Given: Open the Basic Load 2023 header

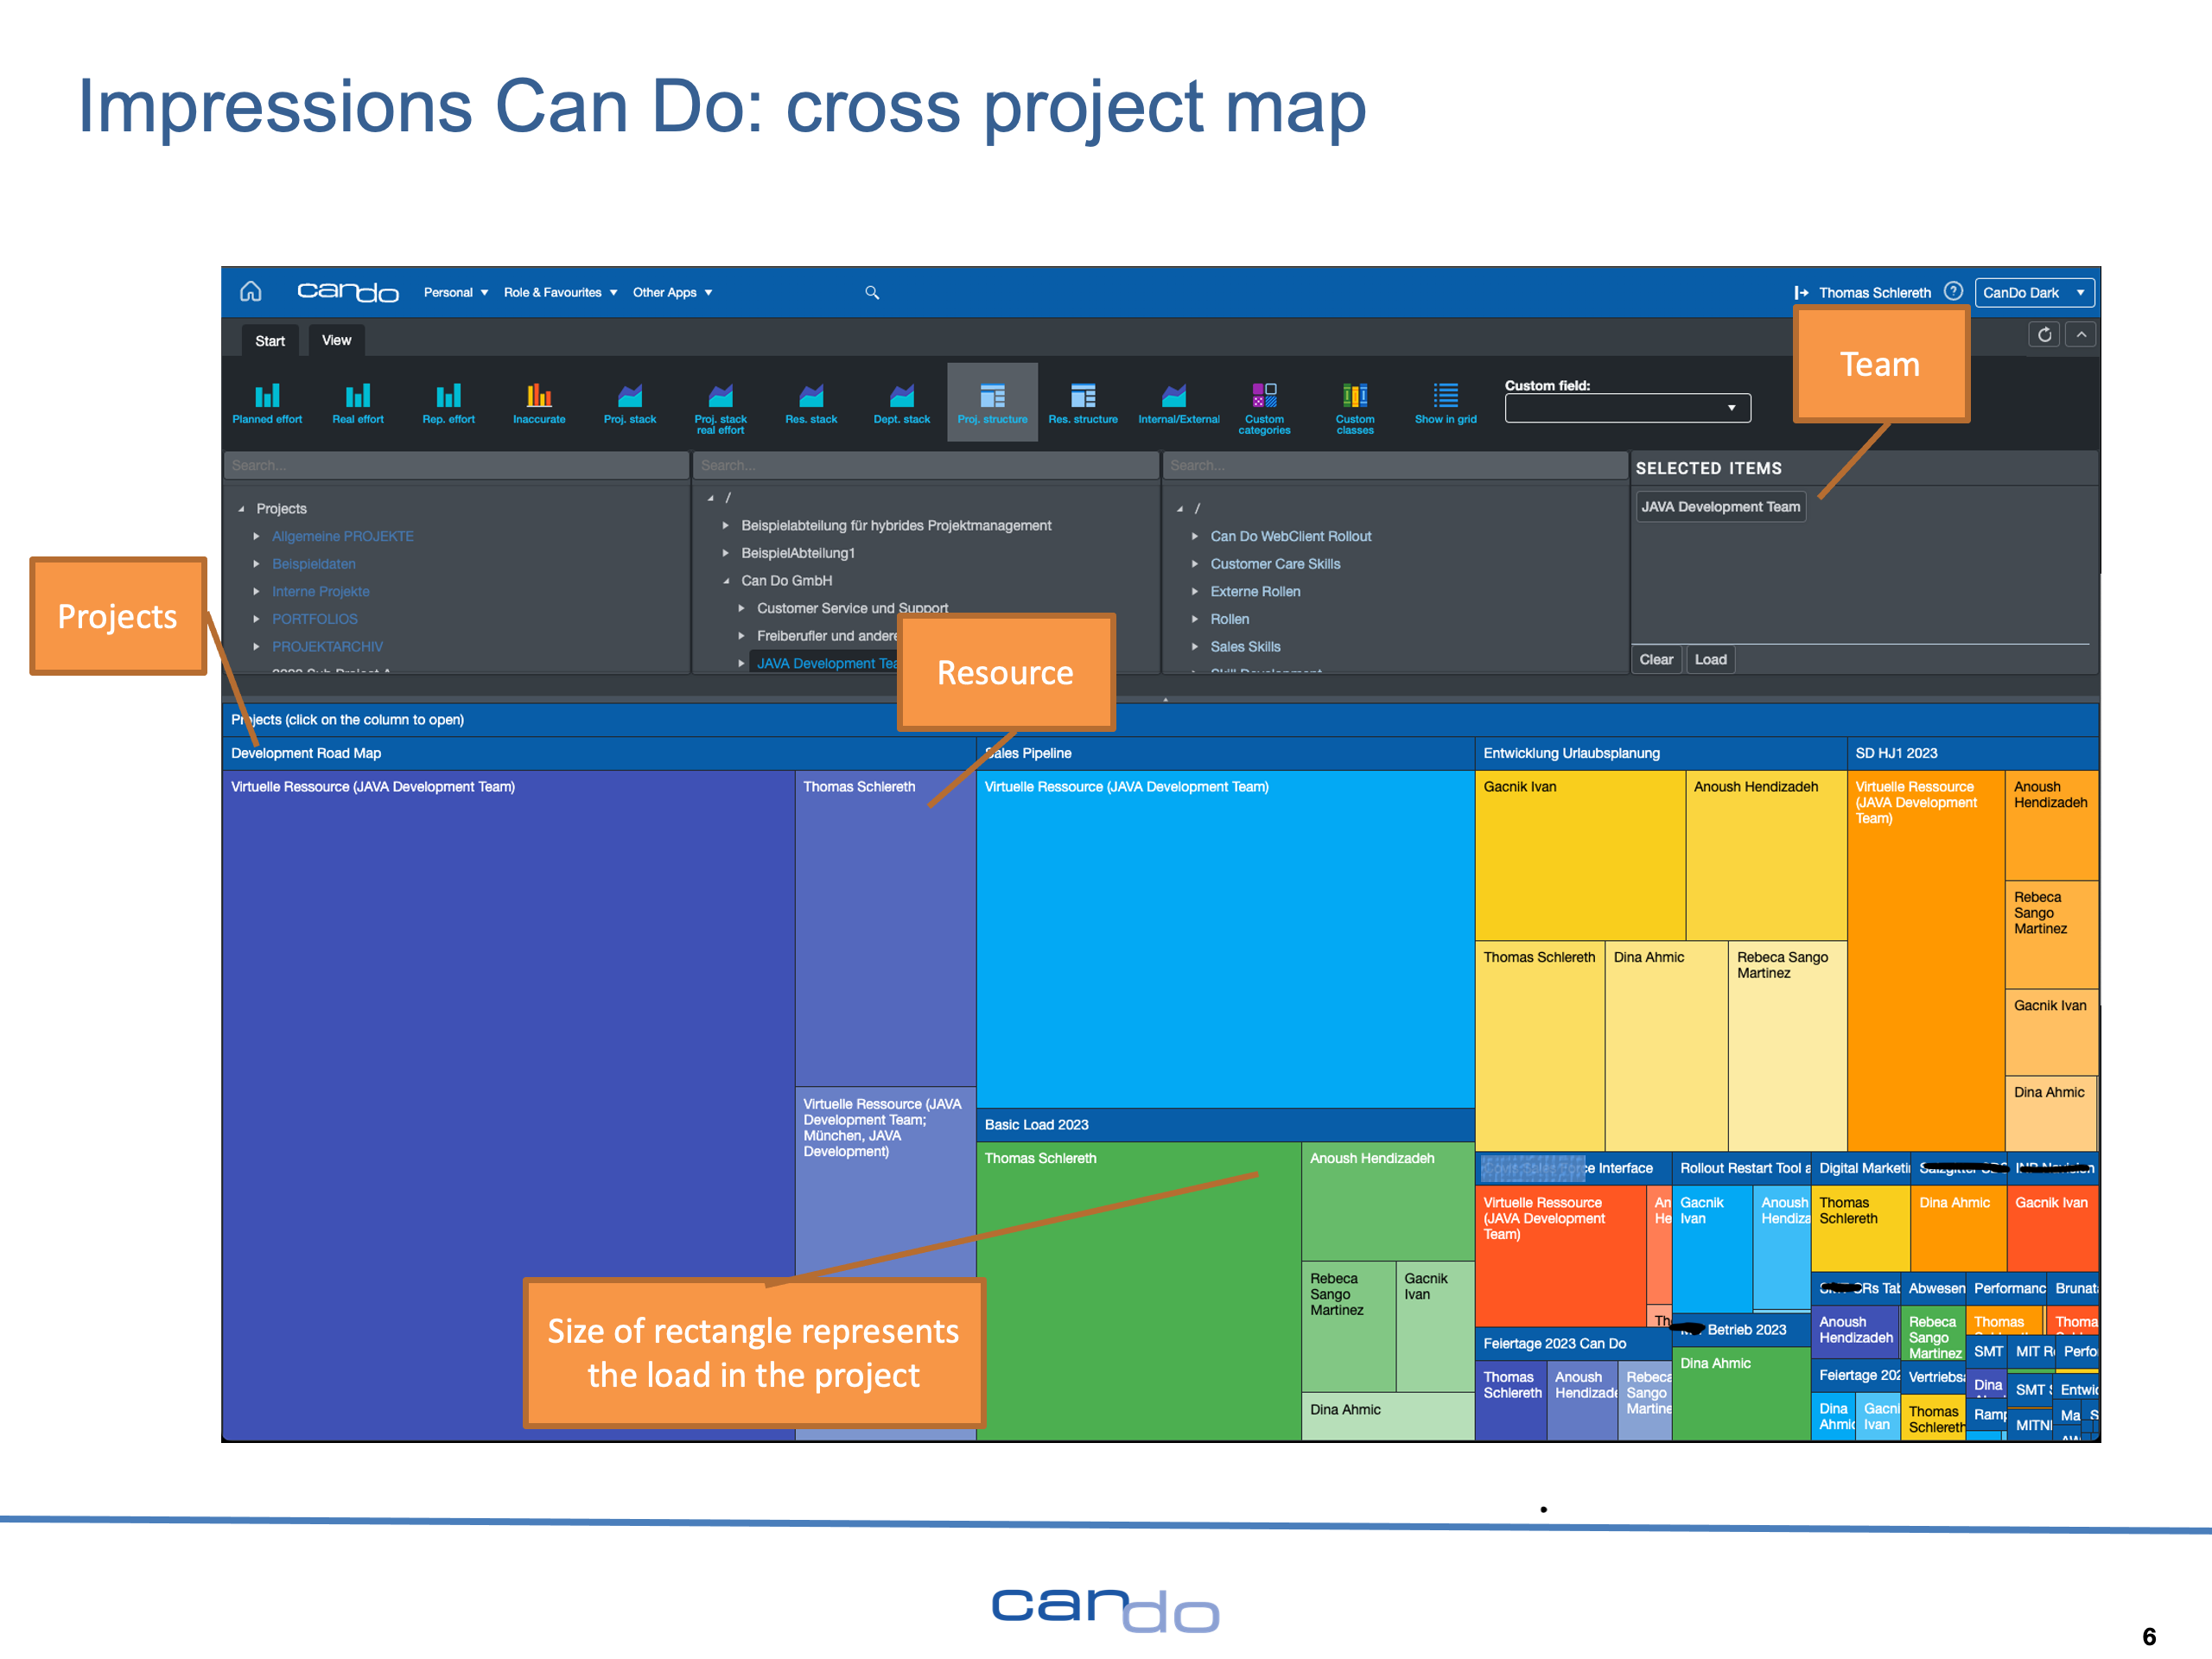Looking at the screenshot, I should (x=1225, y=1124).
